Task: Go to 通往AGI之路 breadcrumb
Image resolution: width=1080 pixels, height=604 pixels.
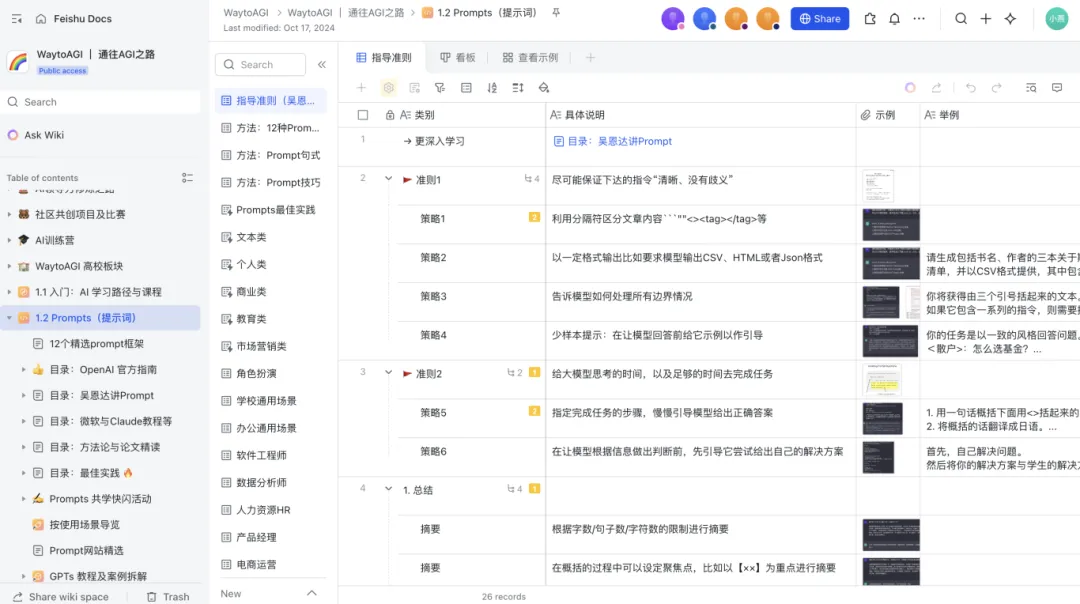Action: [375, 12]
